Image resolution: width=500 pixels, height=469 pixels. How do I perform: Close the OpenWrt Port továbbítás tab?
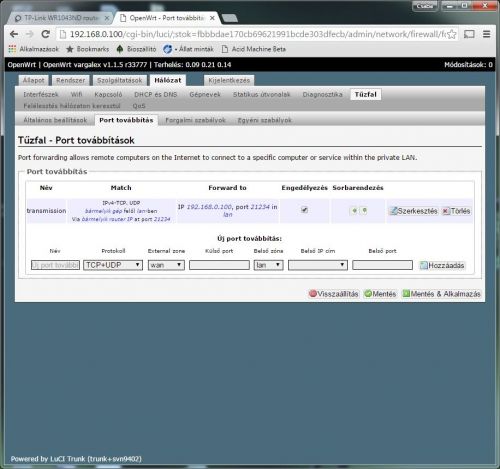tap(212, 18)
